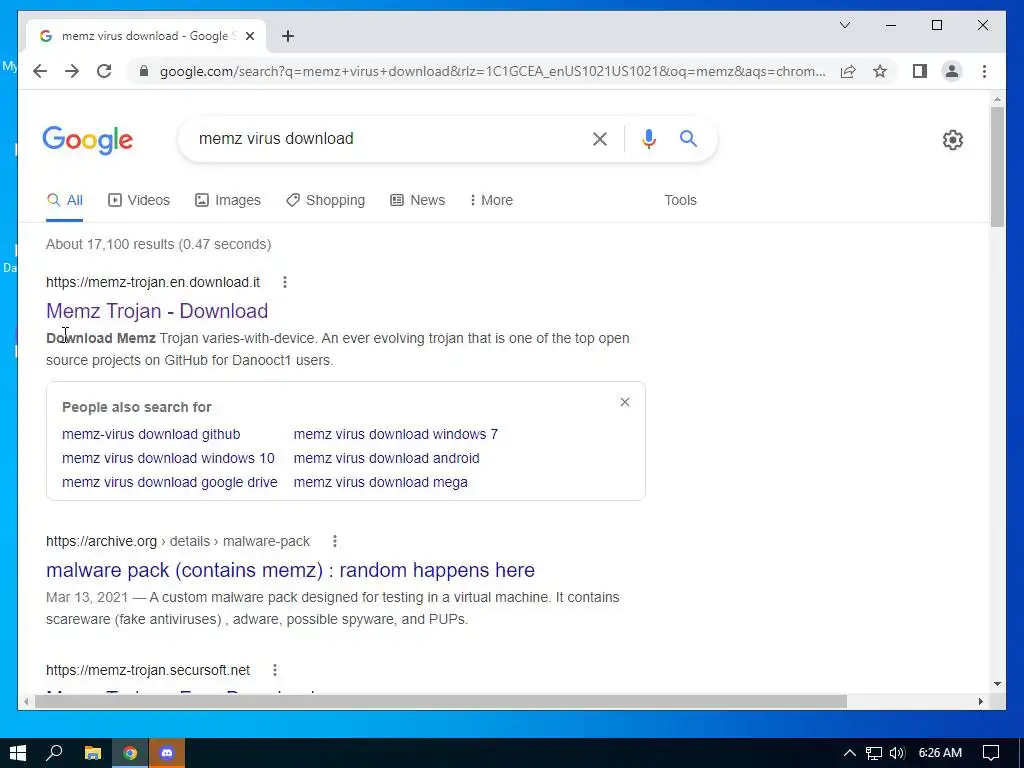
Task: Open Chrome's side panel
Action: (x=920, y=71)
